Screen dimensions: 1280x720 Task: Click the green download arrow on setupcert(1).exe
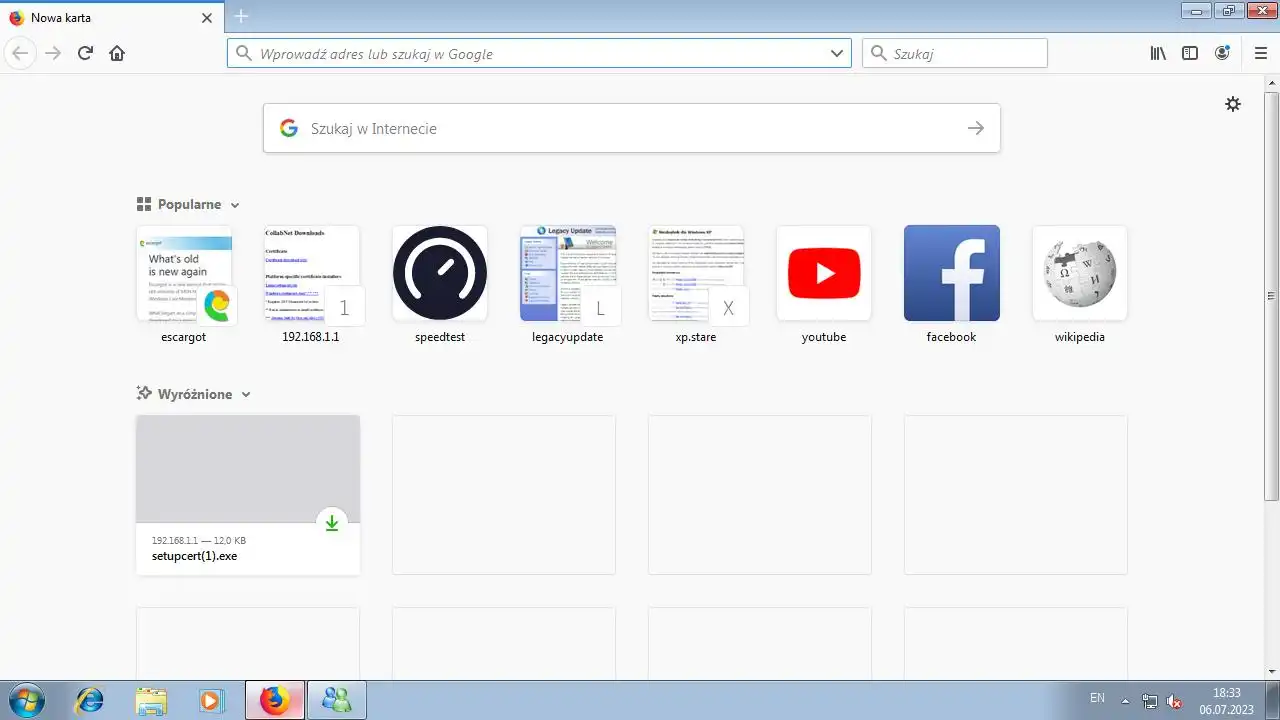pos(332,522)
